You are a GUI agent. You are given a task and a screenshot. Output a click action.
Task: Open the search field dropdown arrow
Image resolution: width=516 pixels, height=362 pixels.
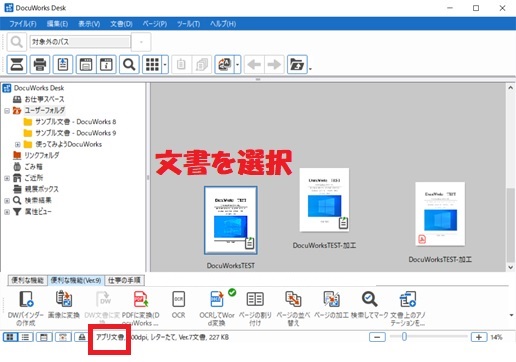pos(141,42)
